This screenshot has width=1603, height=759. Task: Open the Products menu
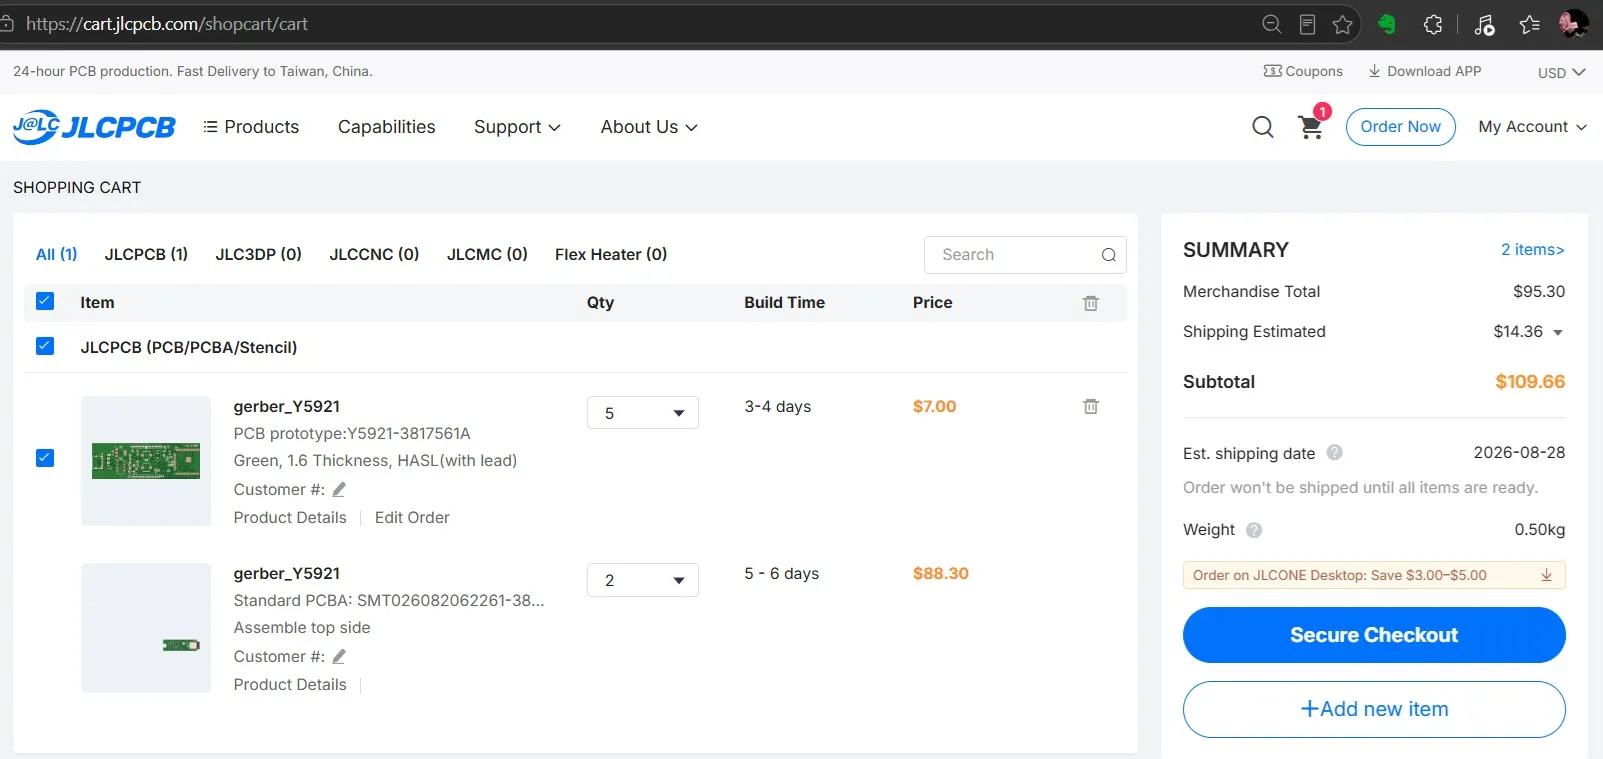click(x=251, y=127)
